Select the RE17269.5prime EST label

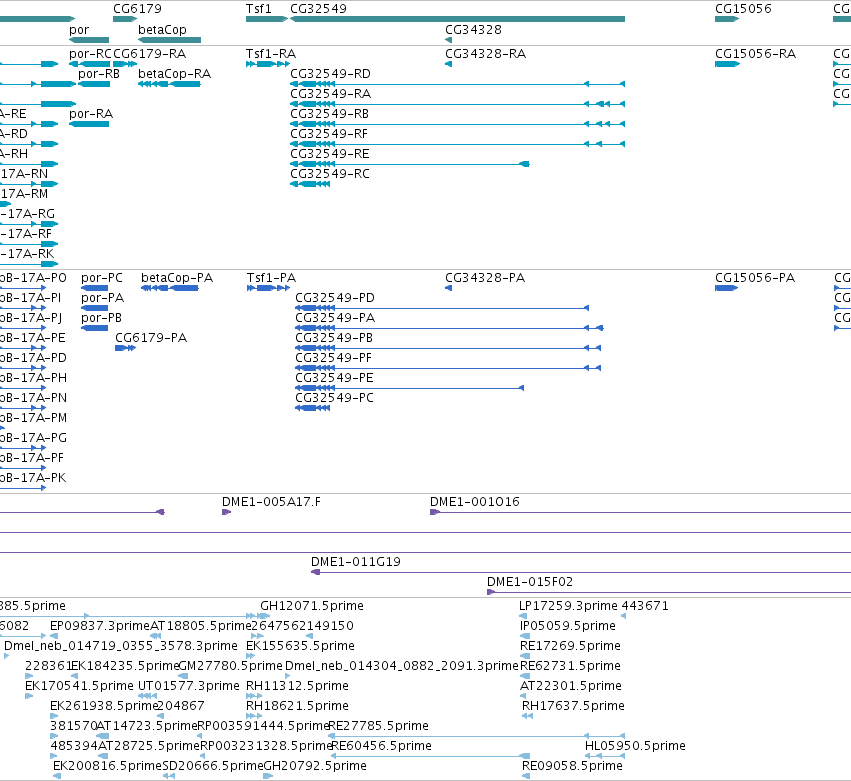pos(570,646)
